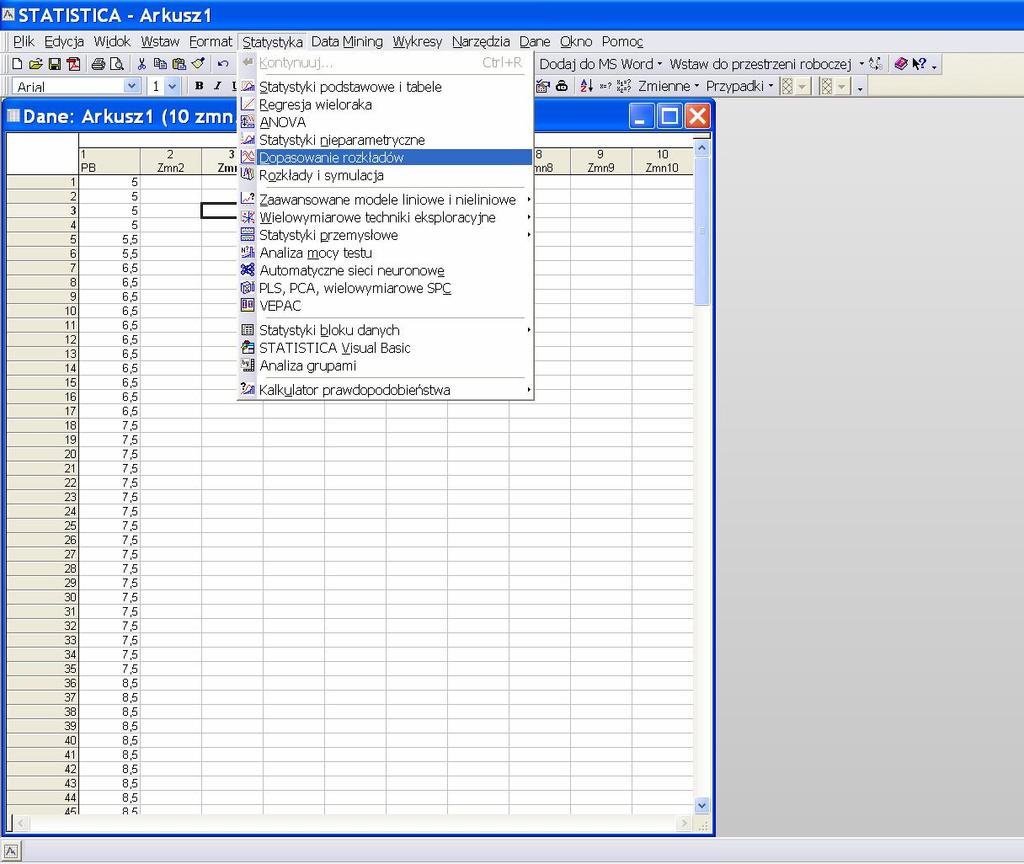The width and height of the screenshot is (1024, 864).
Task: Click the x=? recalculate formula icon
Action: coord(605,86)
